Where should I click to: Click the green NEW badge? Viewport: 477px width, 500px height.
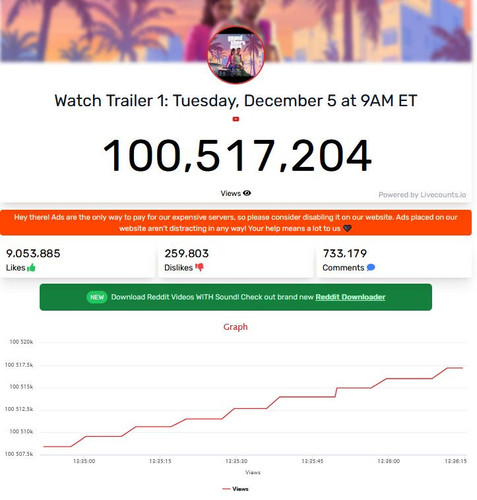97,297
